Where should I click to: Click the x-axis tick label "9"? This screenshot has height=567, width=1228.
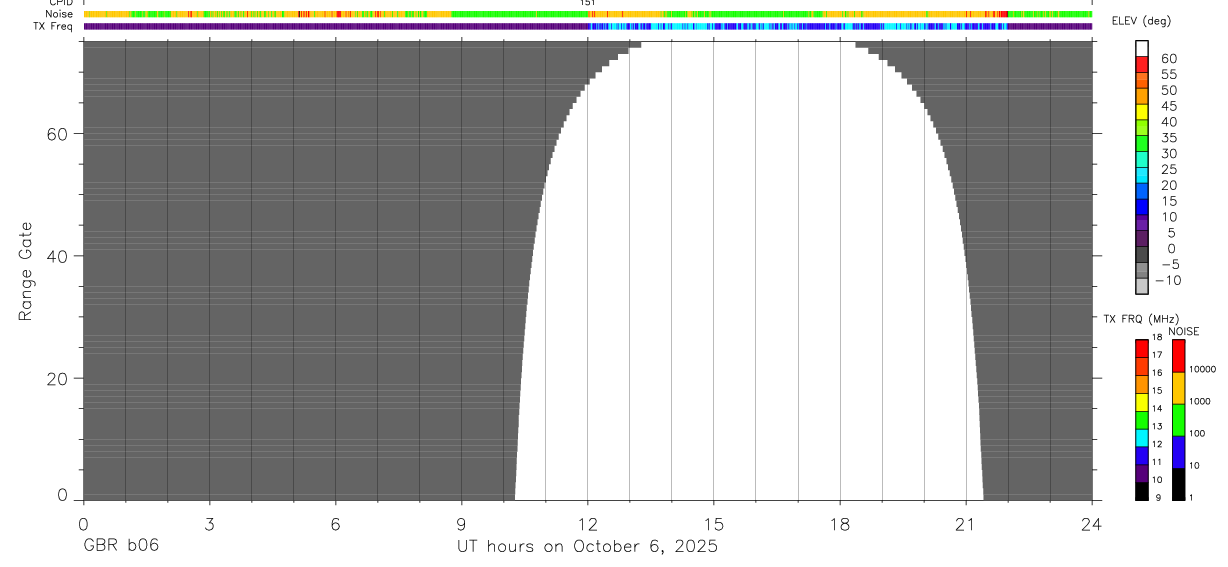coord(461,523)
